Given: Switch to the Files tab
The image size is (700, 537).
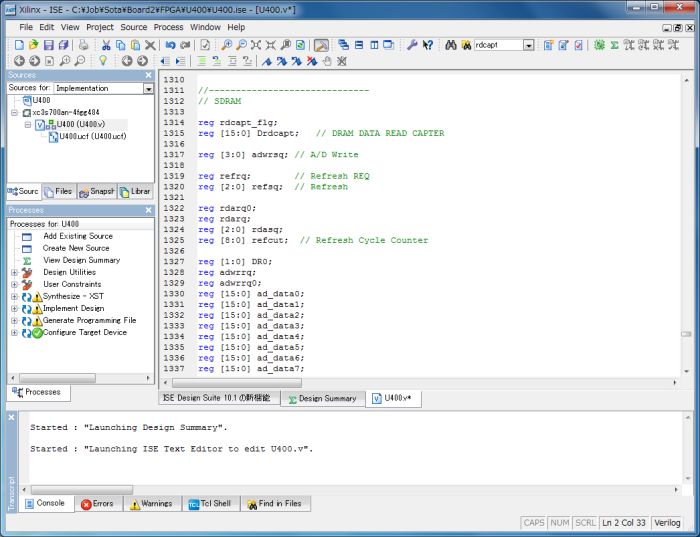Looking at the screenshot, I should tap(58, 191).
